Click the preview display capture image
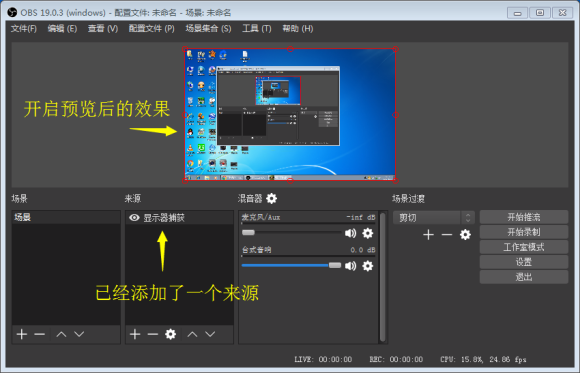580x373 pixels. tap(290, 115)
